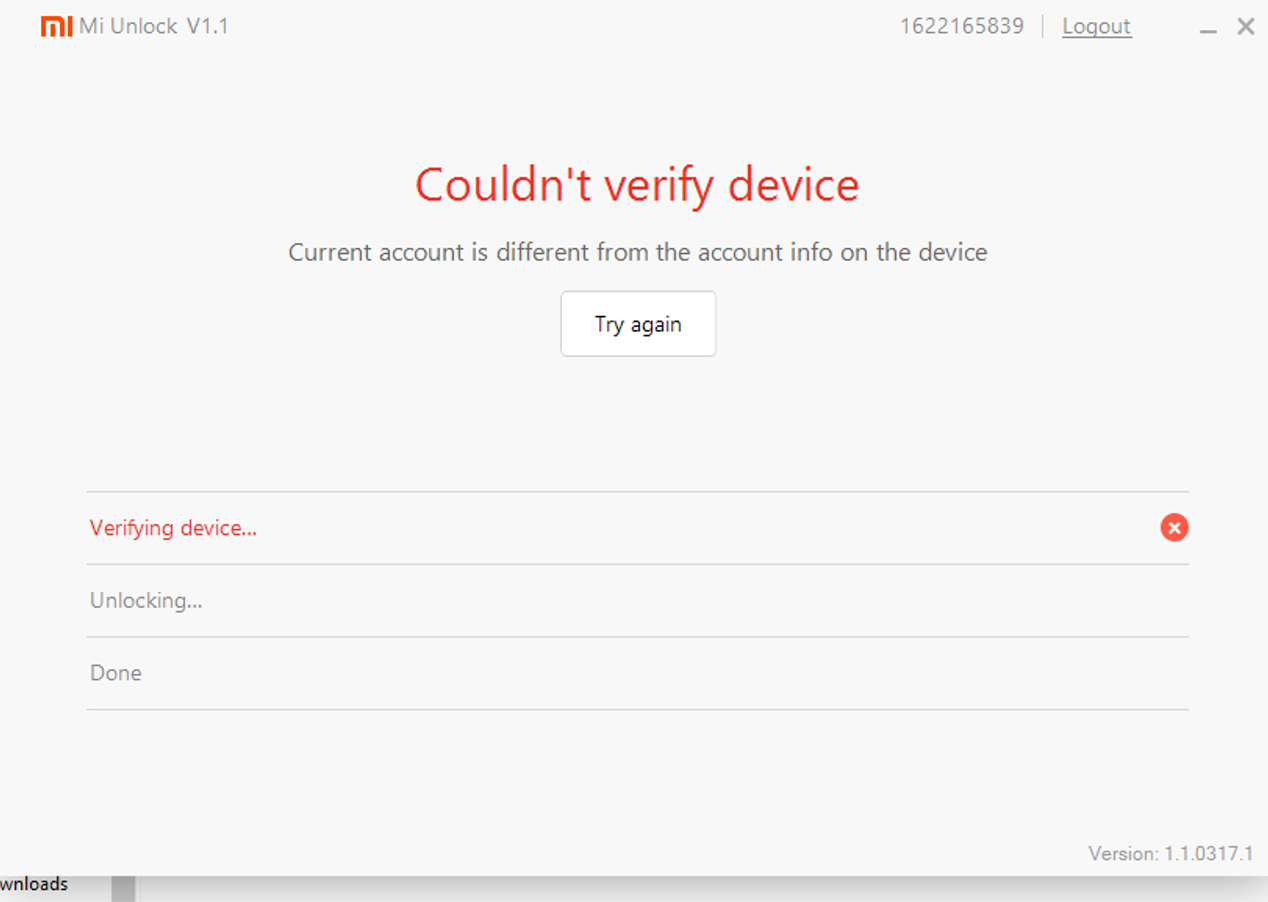Click the Version 1.1.0317.1 label
Screen dimensions: 1268x902
(1170, 853)
